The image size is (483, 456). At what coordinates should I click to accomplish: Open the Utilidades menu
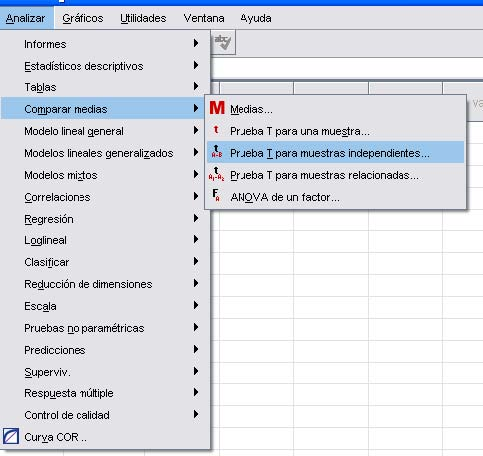point(143,18)
